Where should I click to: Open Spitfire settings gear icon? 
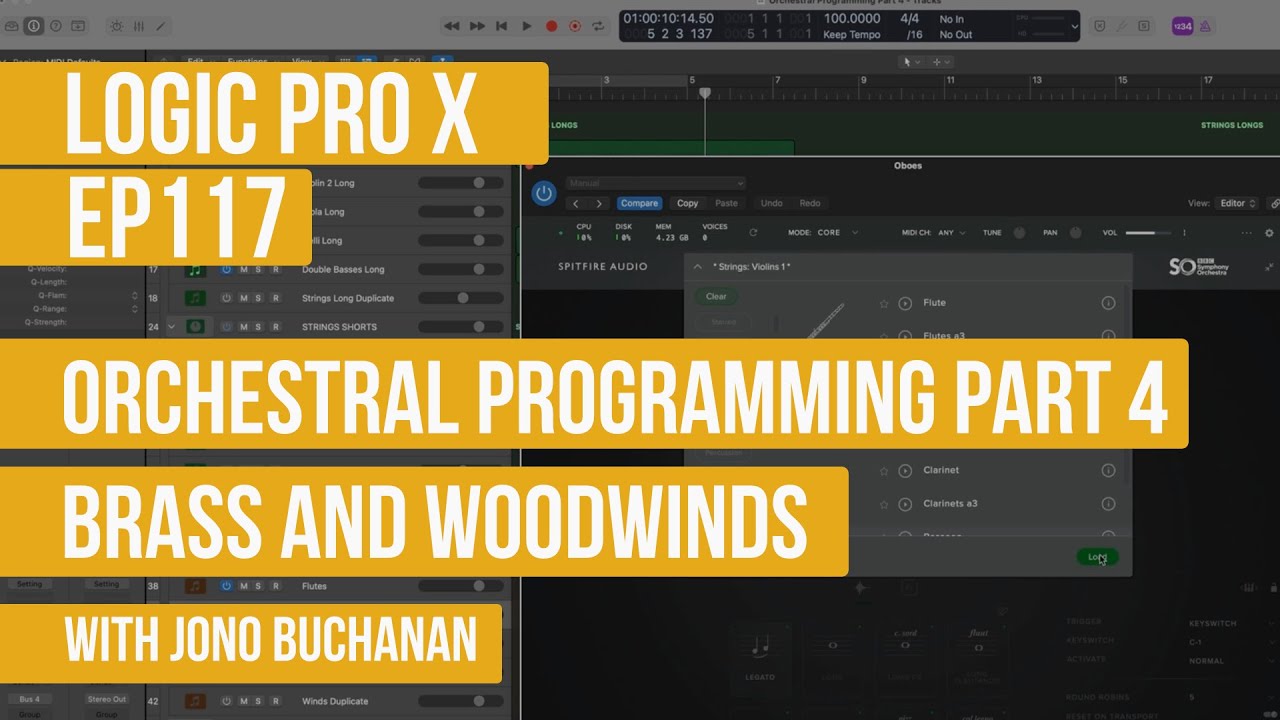point(1269,232)
